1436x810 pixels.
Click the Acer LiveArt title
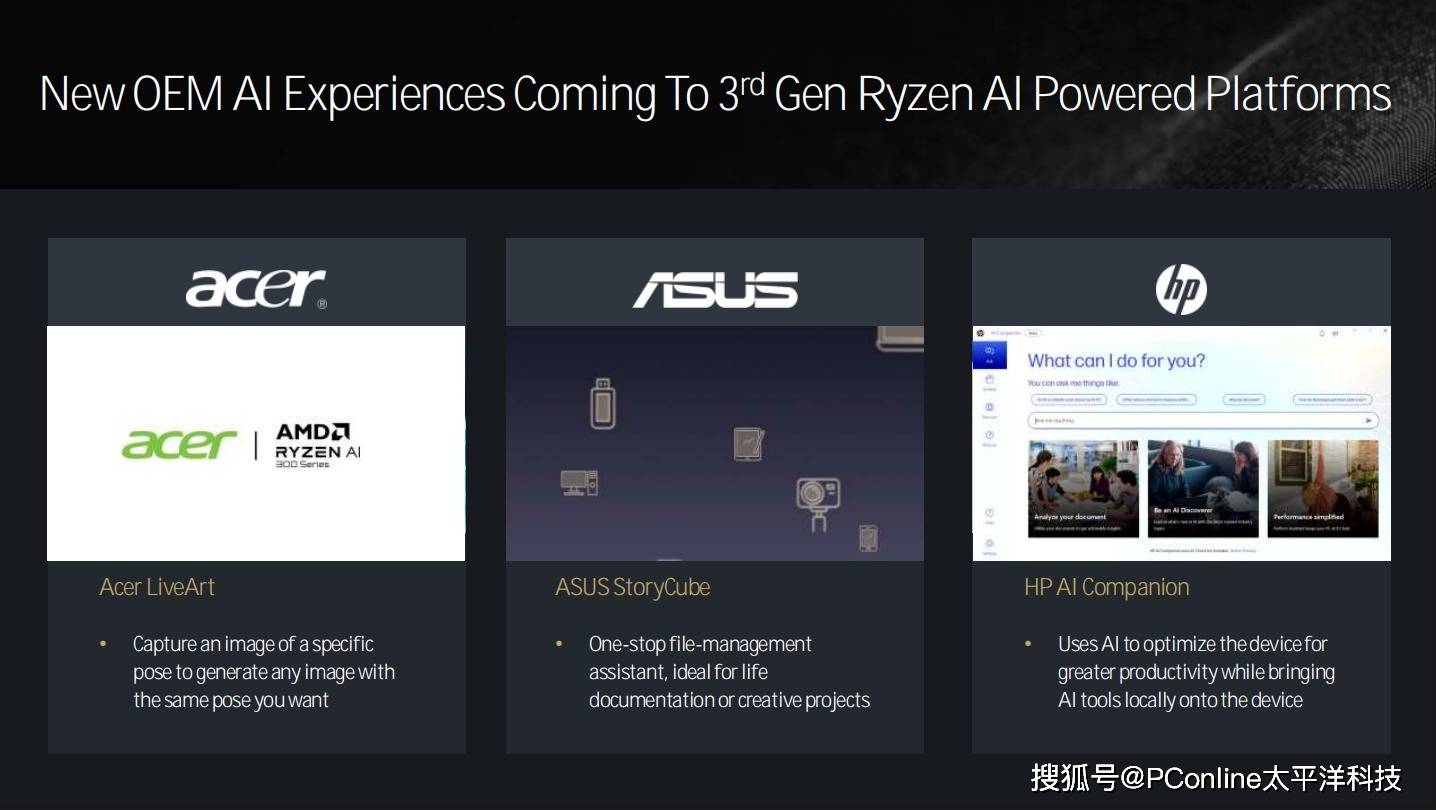tap(157, 587)
